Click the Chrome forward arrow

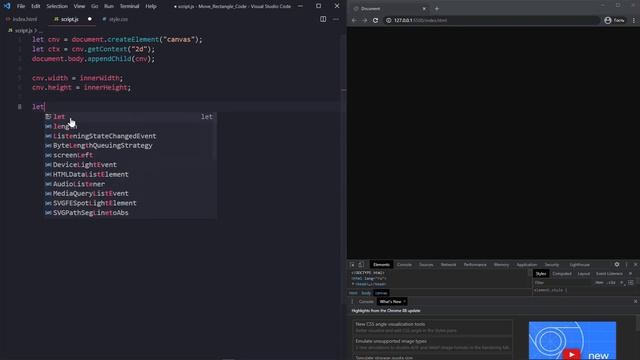click(364, 20)
